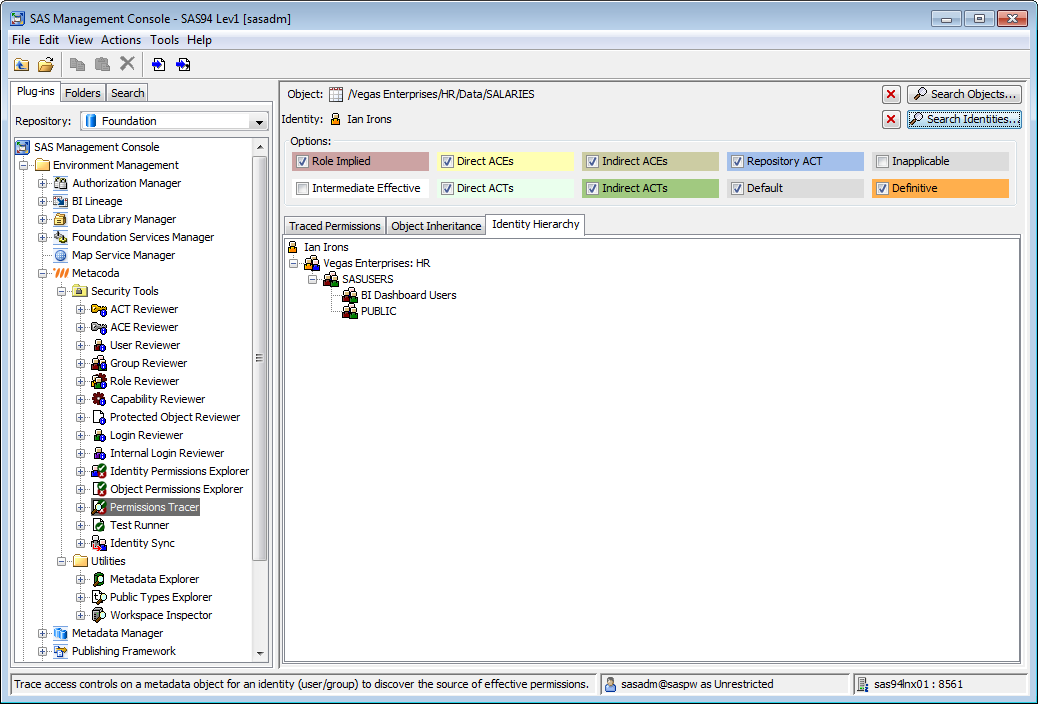Select the BI Dashboard Users group
1038x704 pixels.
pyautogui.click(x=408, y=295)
